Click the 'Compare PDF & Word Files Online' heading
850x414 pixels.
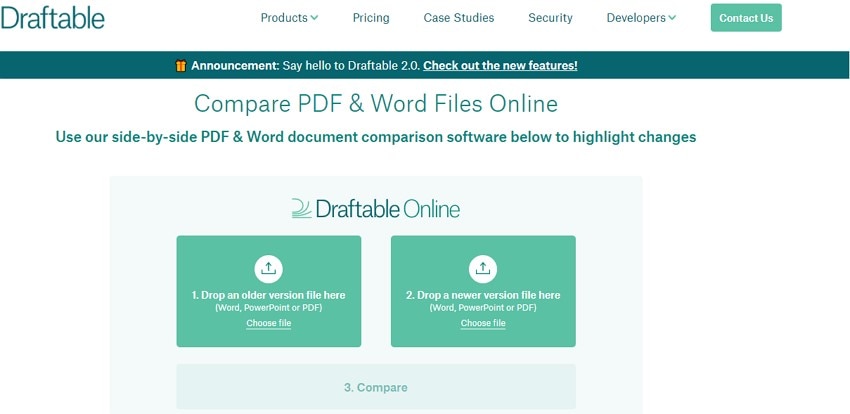(x=376, y=104)
